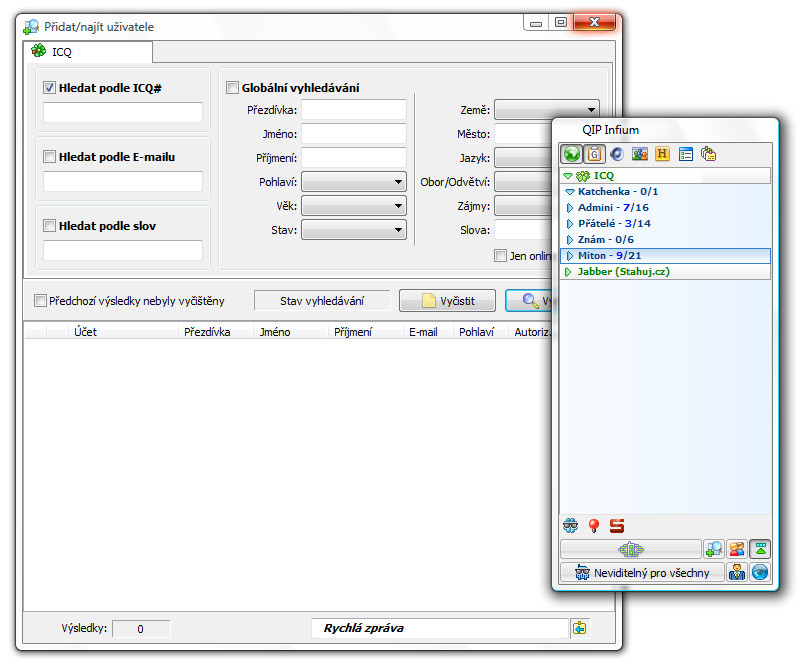Click the speaker sound icon in QIP toolbar
The height and width of the screenshot is (671, 798).
pyautogui.click(x=617, y=154)
